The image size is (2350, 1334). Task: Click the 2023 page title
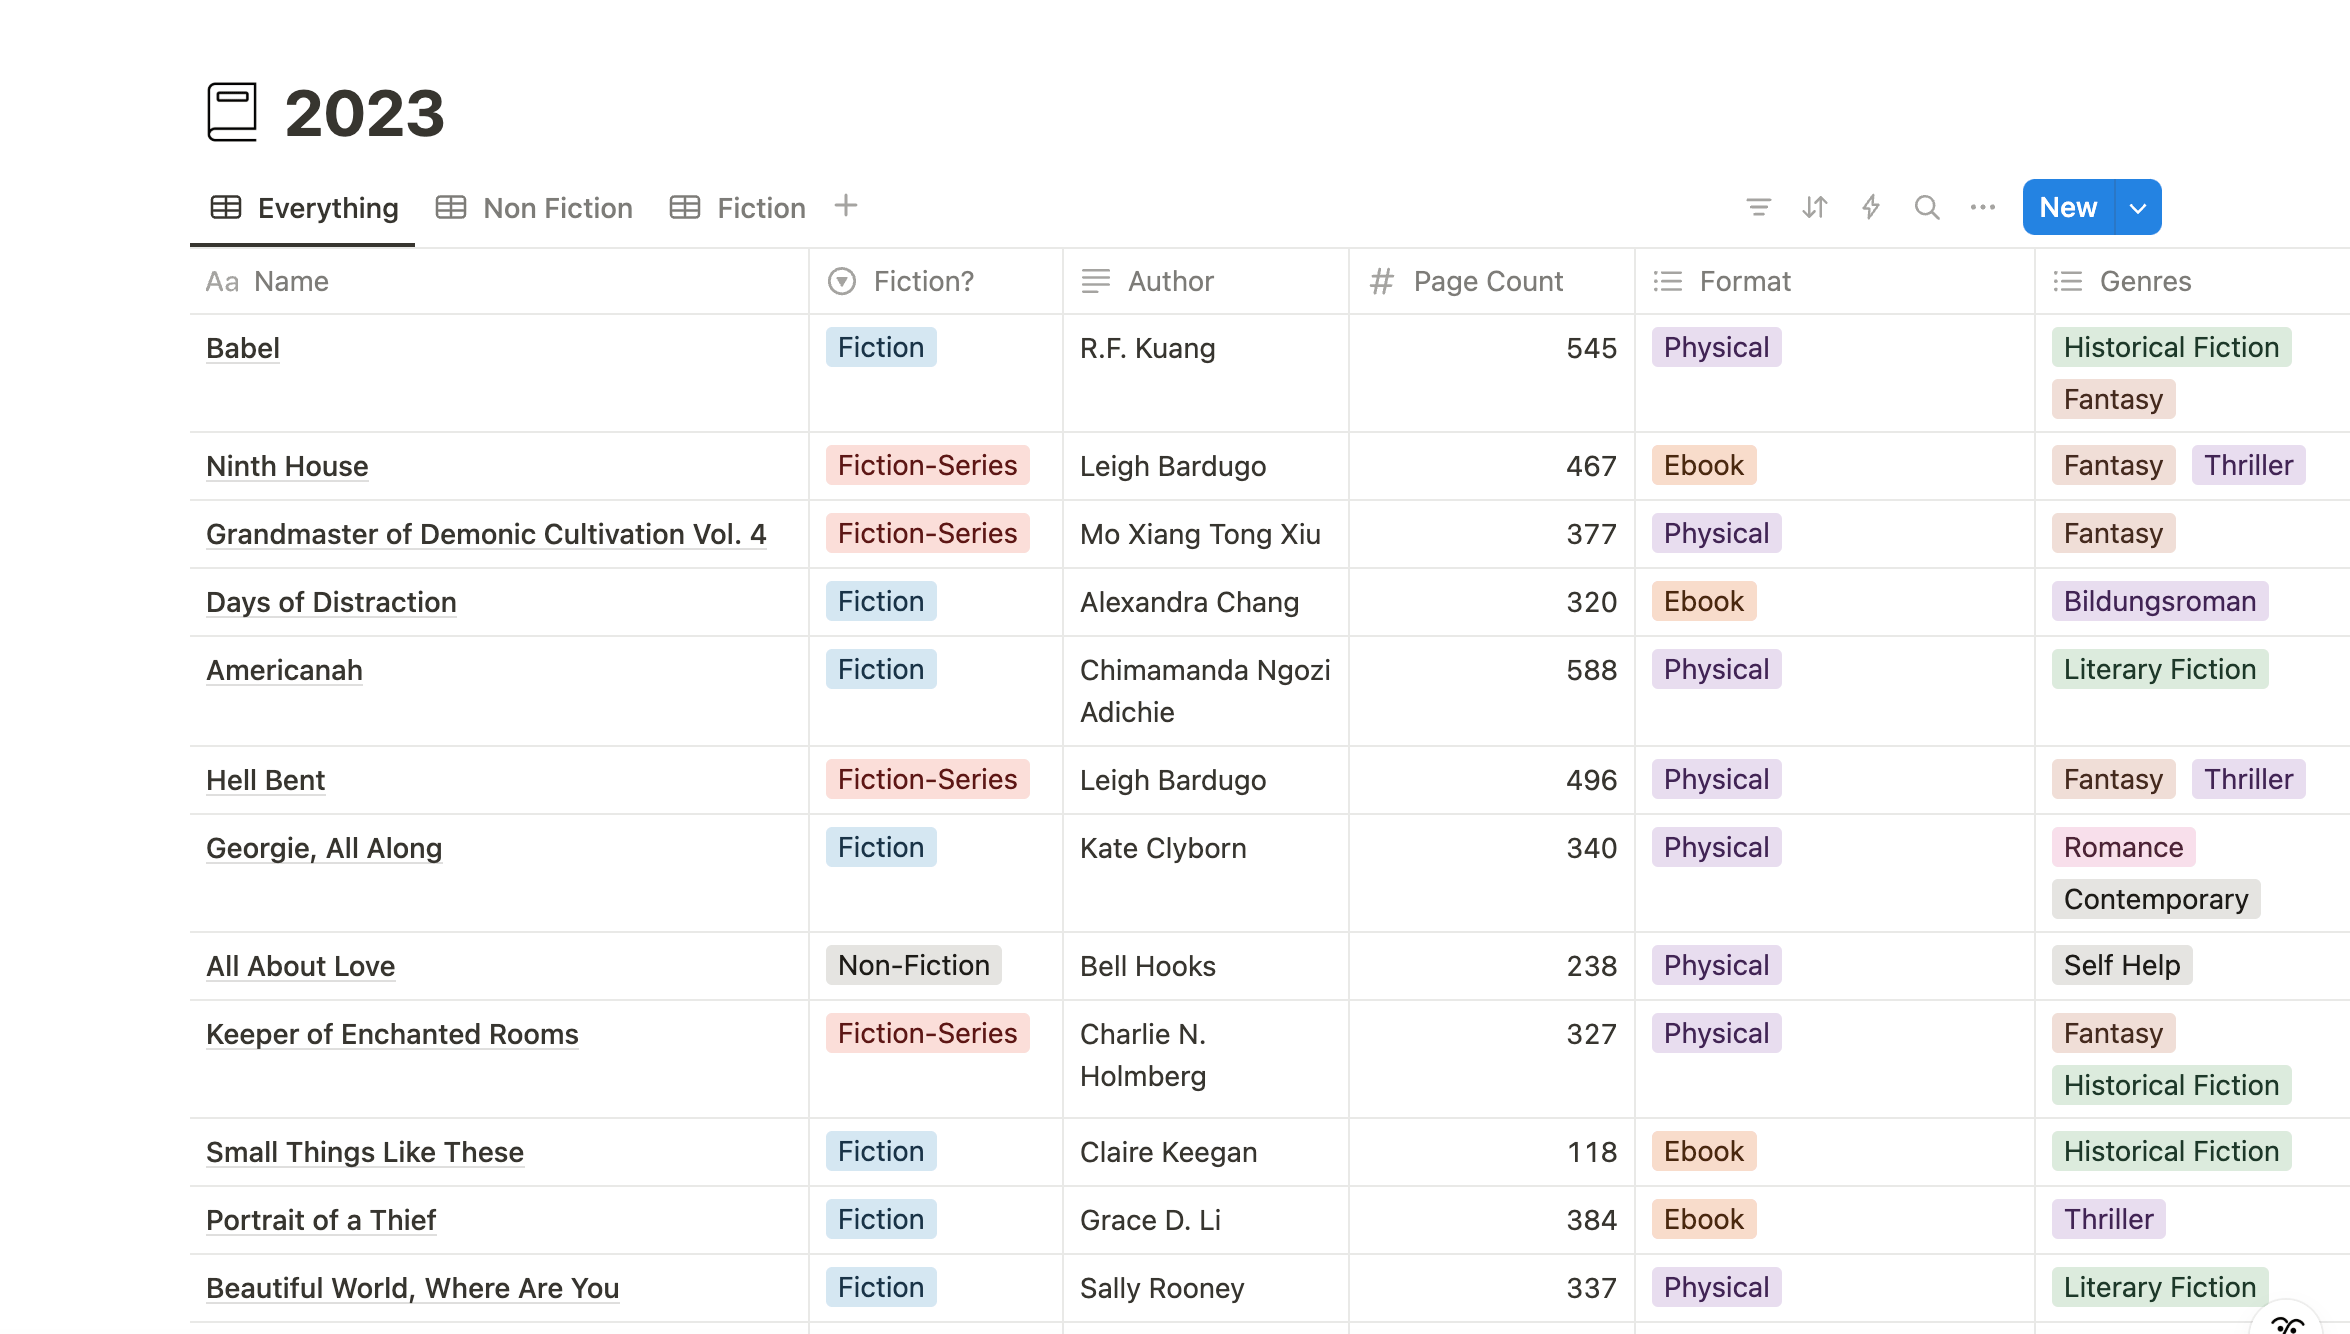(x=364, y=113)
